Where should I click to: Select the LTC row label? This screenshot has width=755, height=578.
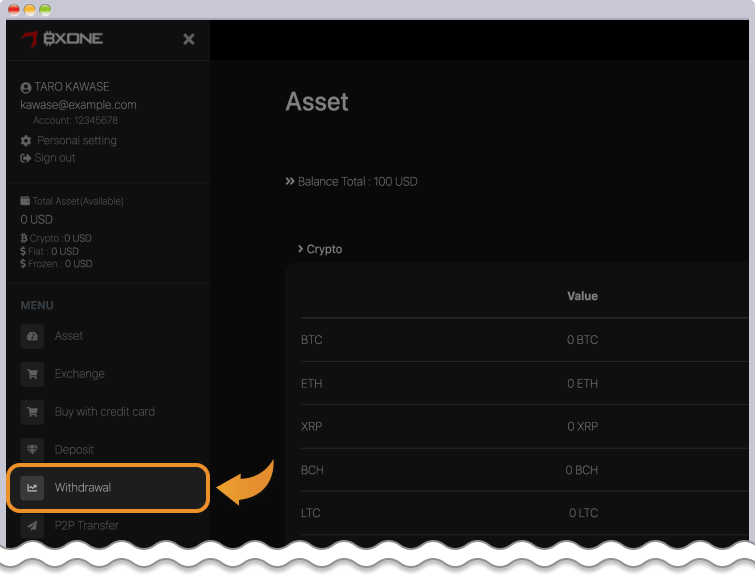coord(311,513)
